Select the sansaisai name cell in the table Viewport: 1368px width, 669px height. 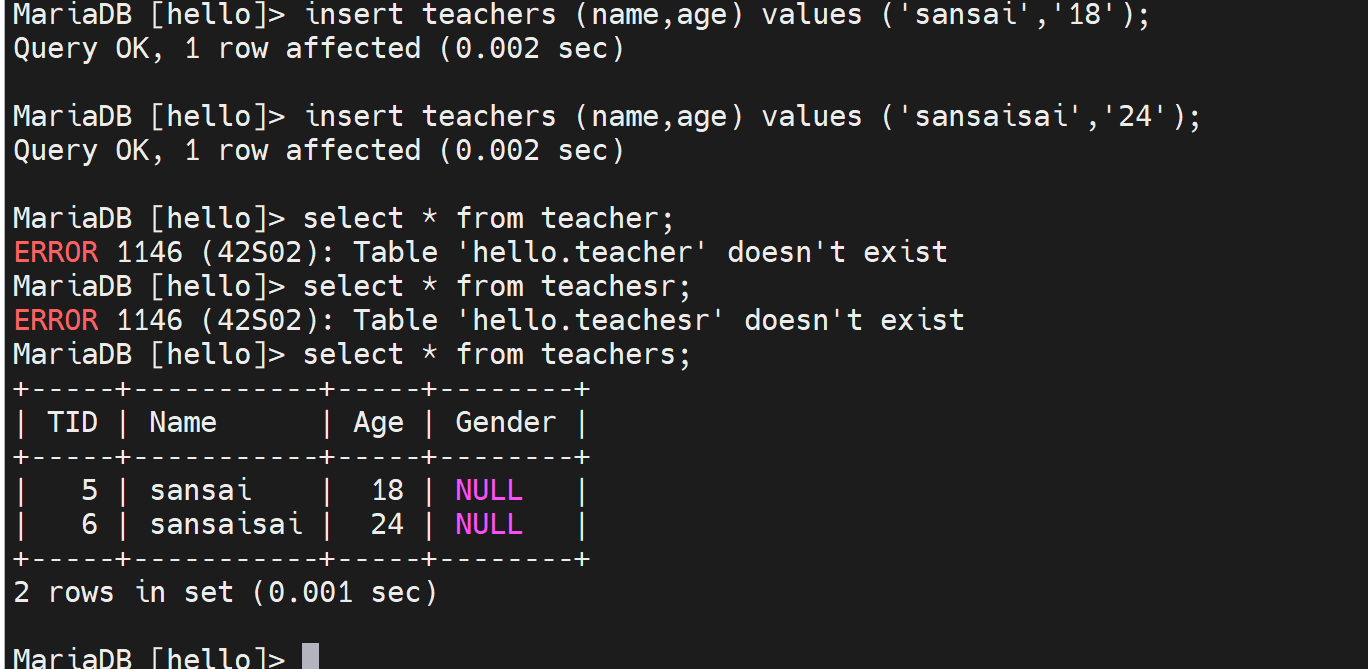point(226,525)
